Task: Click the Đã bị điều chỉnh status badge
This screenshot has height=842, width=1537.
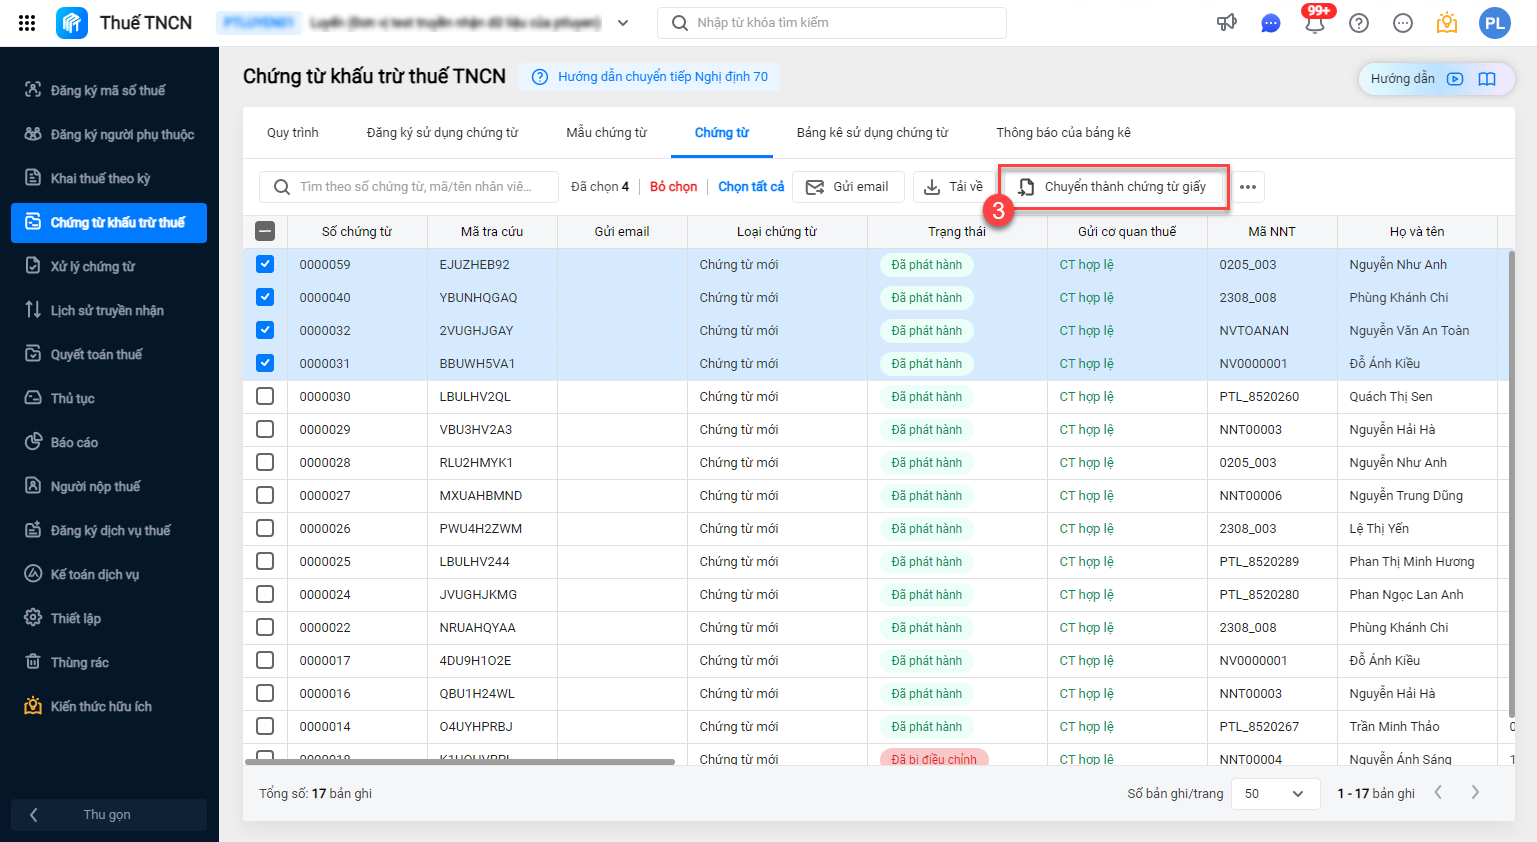Action: [934, 758]
